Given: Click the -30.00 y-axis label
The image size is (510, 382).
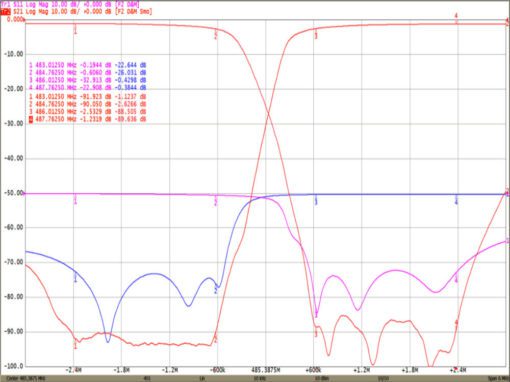Looking at the screenshot, I should [x=14, y=124].
